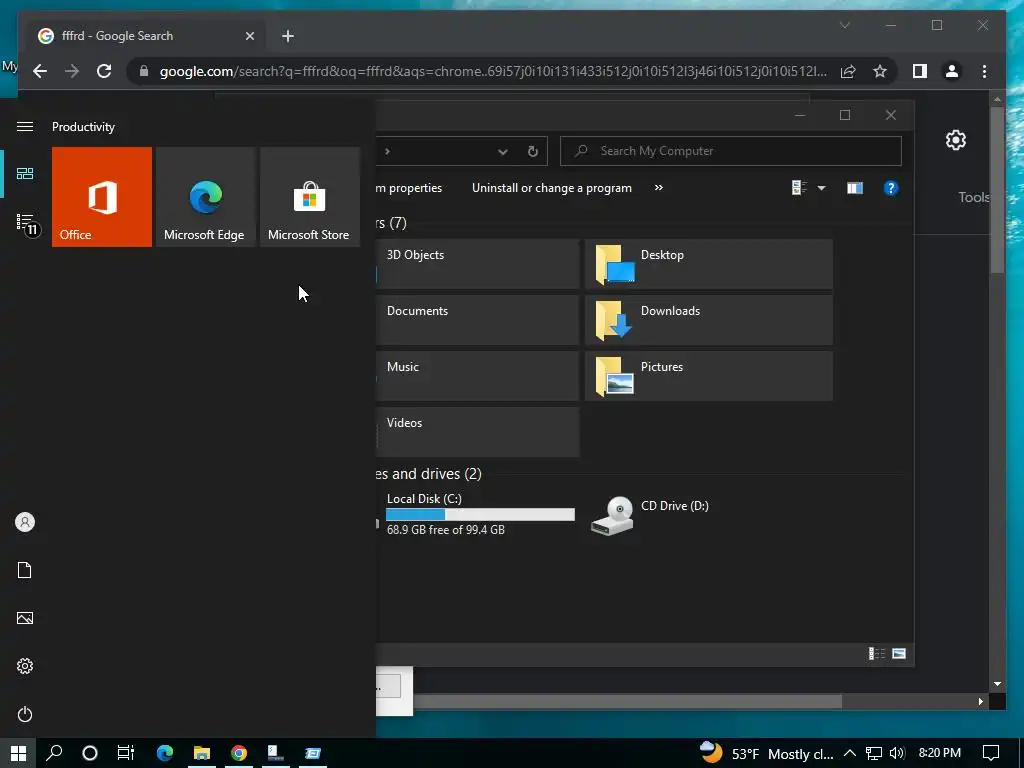Launch Microsoft Edge tile

pos(205,197)
